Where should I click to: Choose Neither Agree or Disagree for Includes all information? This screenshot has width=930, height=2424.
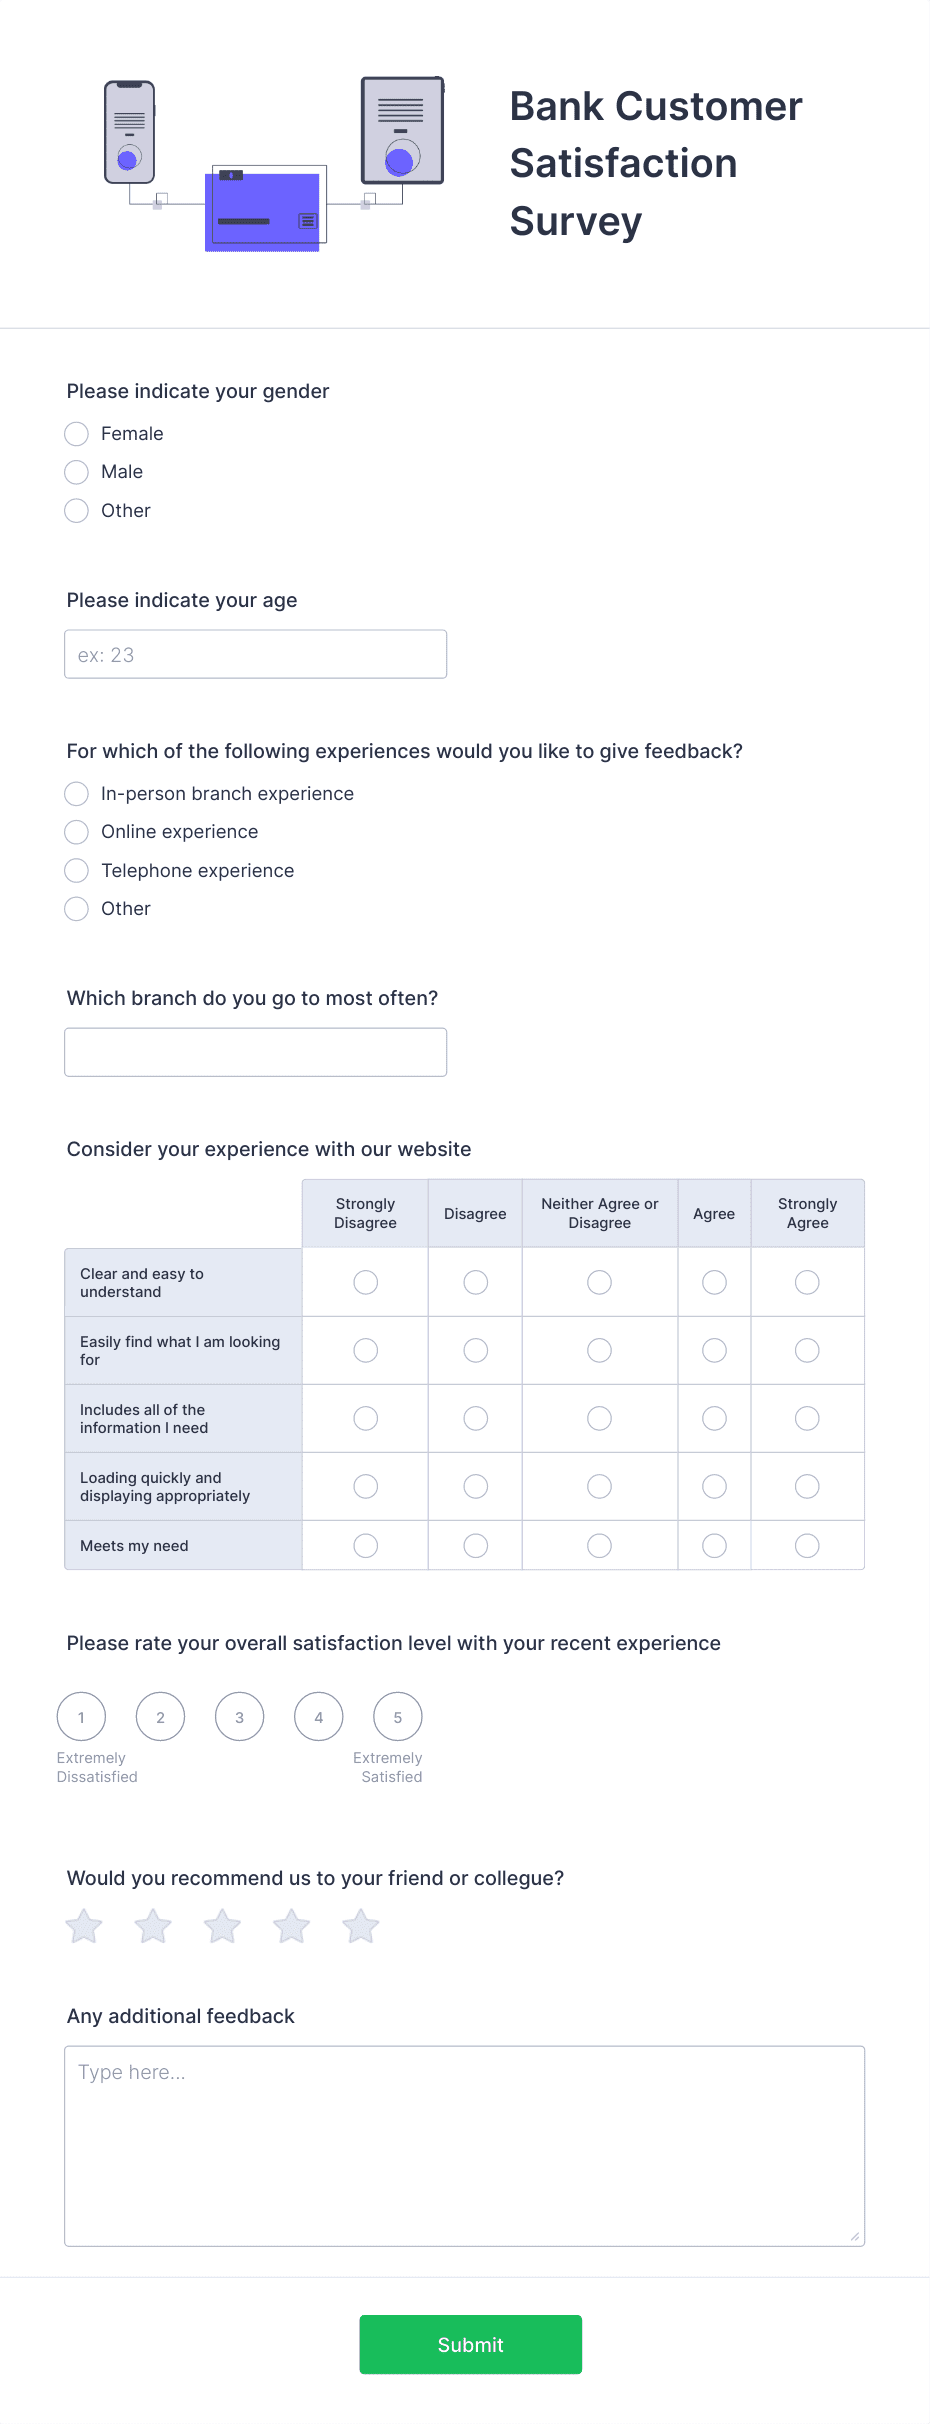click(x=598, y=1417)
